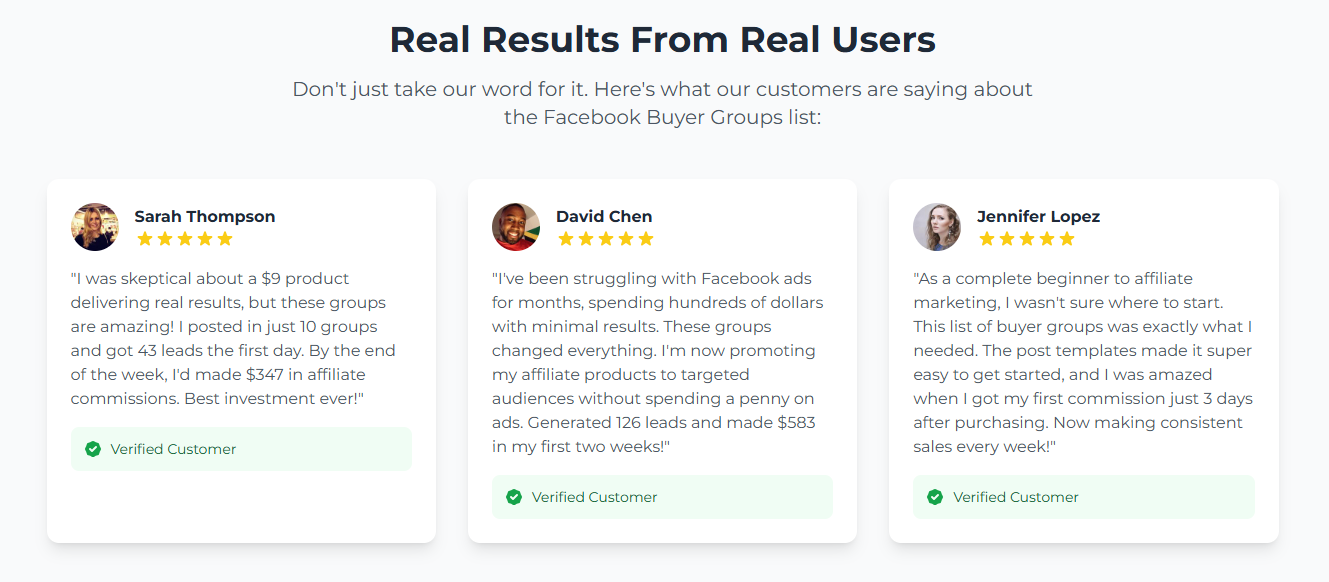Click Jennifer Lopez's testimonial text

(1082, 362)
